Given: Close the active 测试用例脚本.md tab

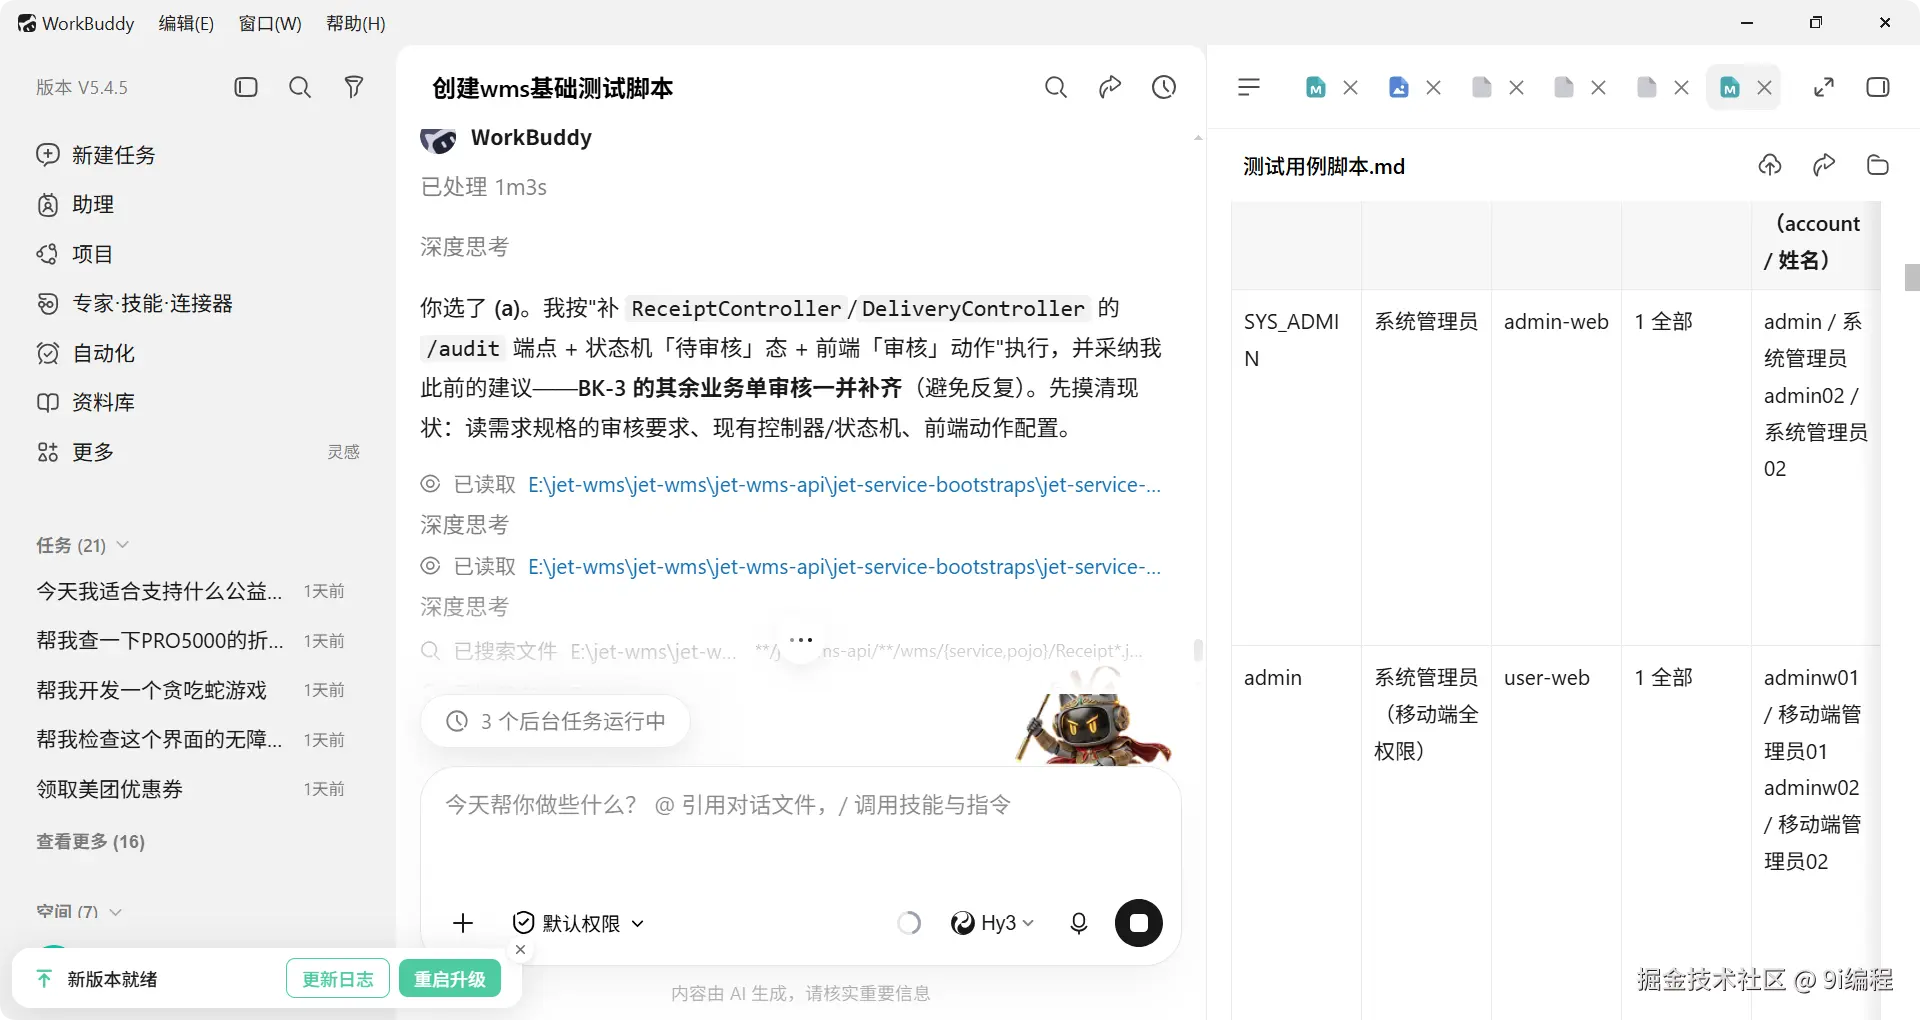Looking at the screenshot, I should [1765, 88].
